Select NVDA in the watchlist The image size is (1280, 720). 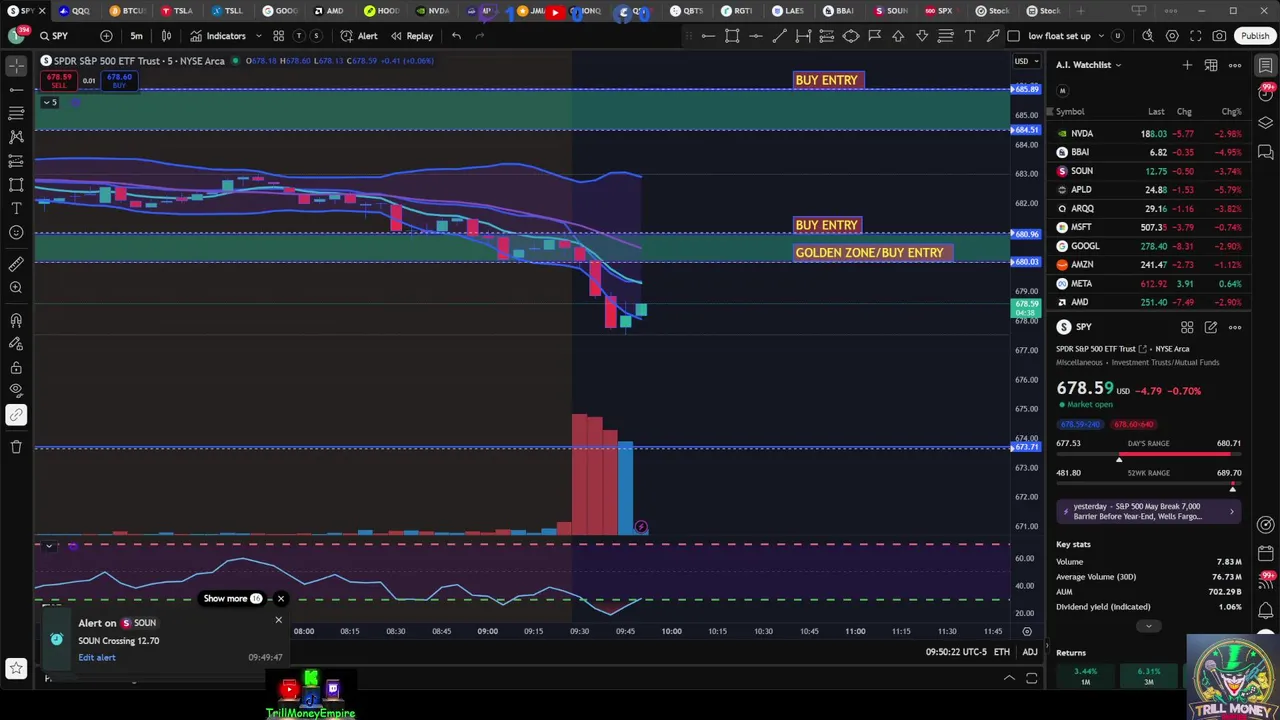[x=1150, y=133]
